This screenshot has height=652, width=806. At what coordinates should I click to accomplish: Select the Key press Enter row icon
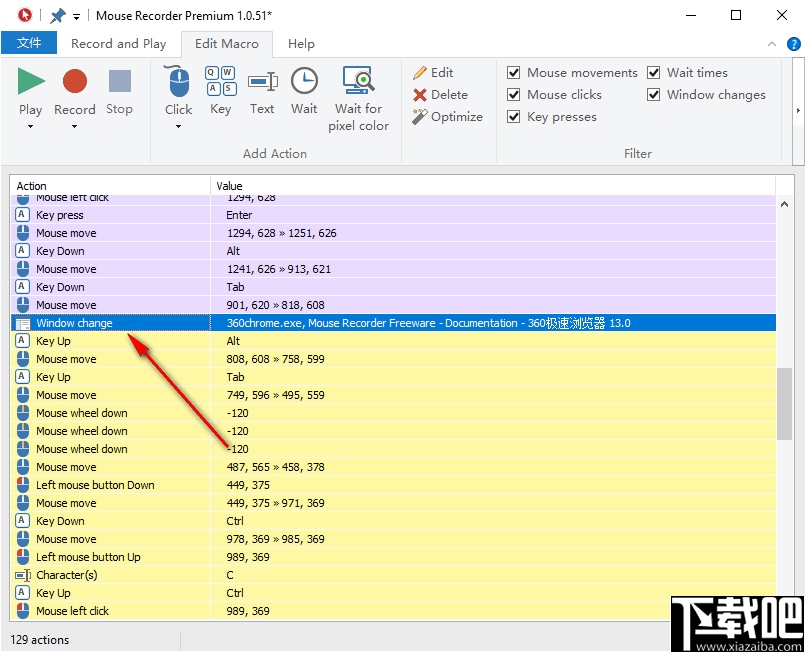coord(22,214)
